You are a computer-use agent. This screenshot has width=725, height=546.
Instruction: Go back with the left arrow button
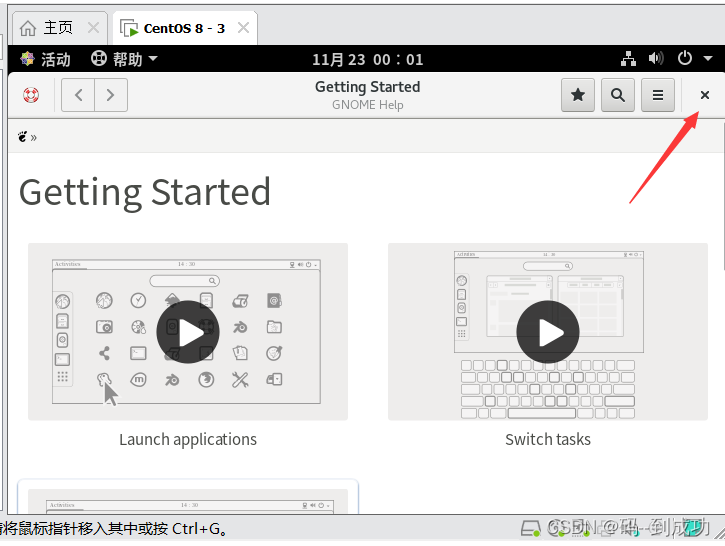tap(78, 95)
